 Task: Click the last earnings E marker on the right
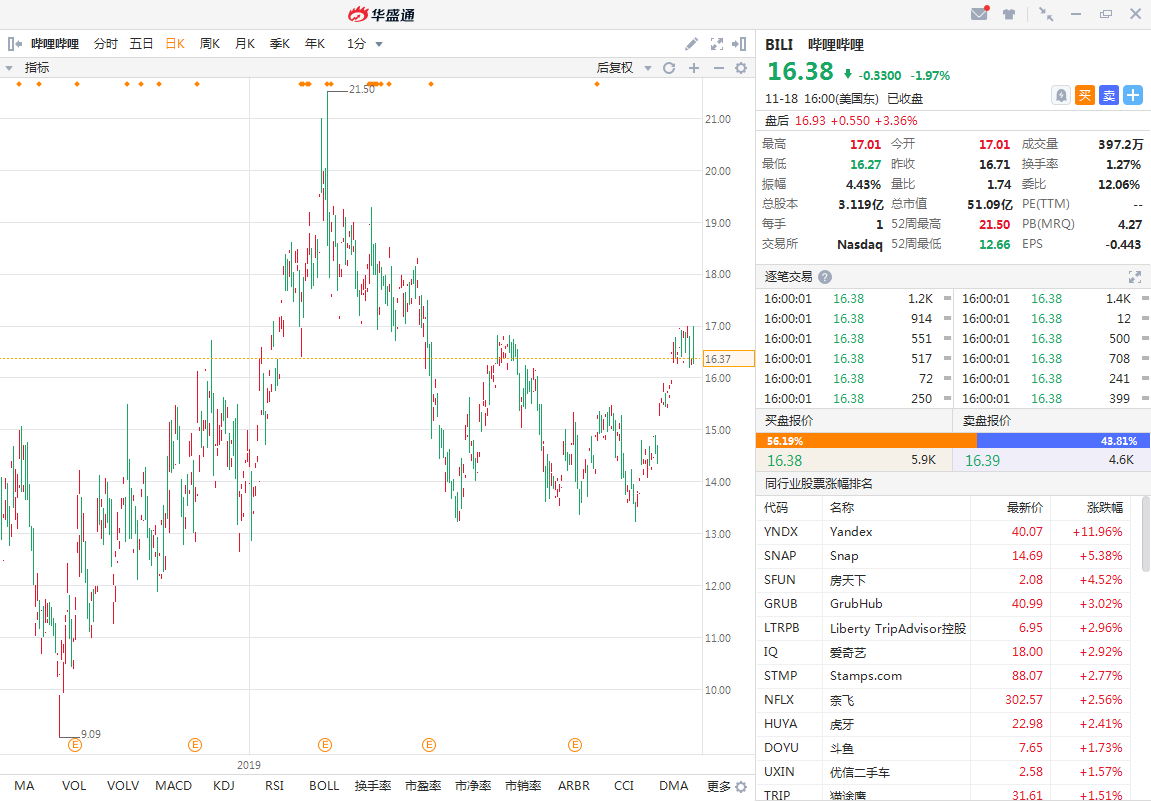[575, 745]
